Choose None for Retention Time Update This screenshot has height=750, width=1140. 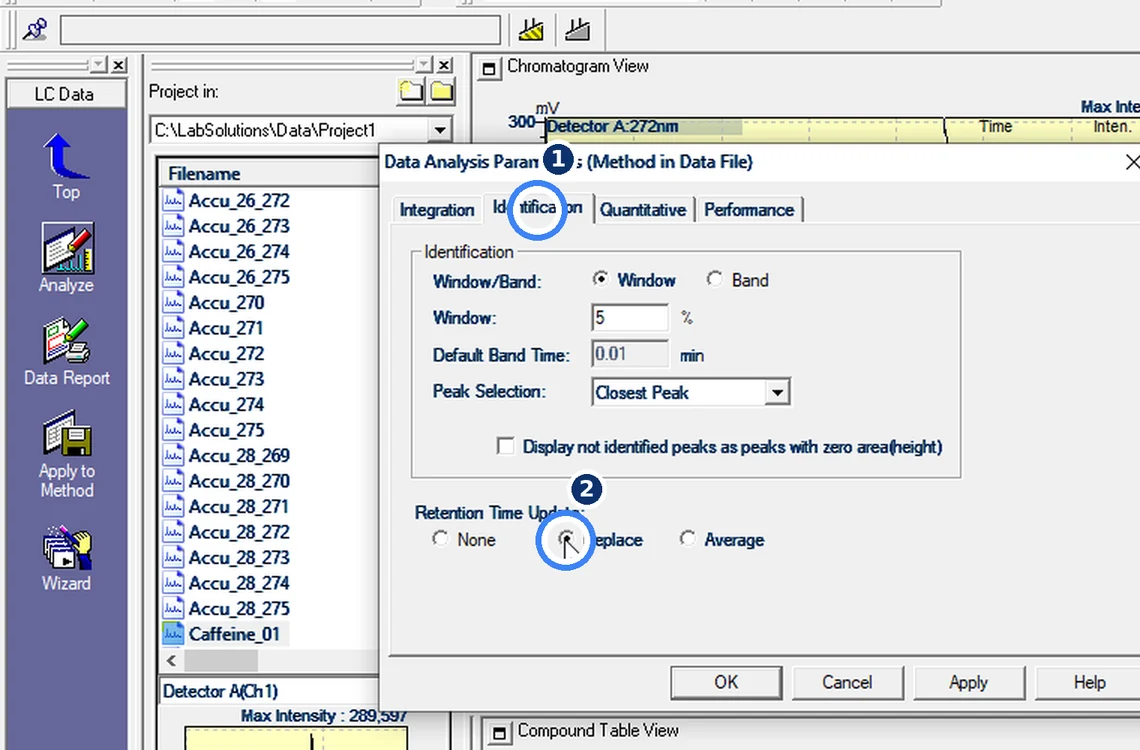click(x=441, y=539)
